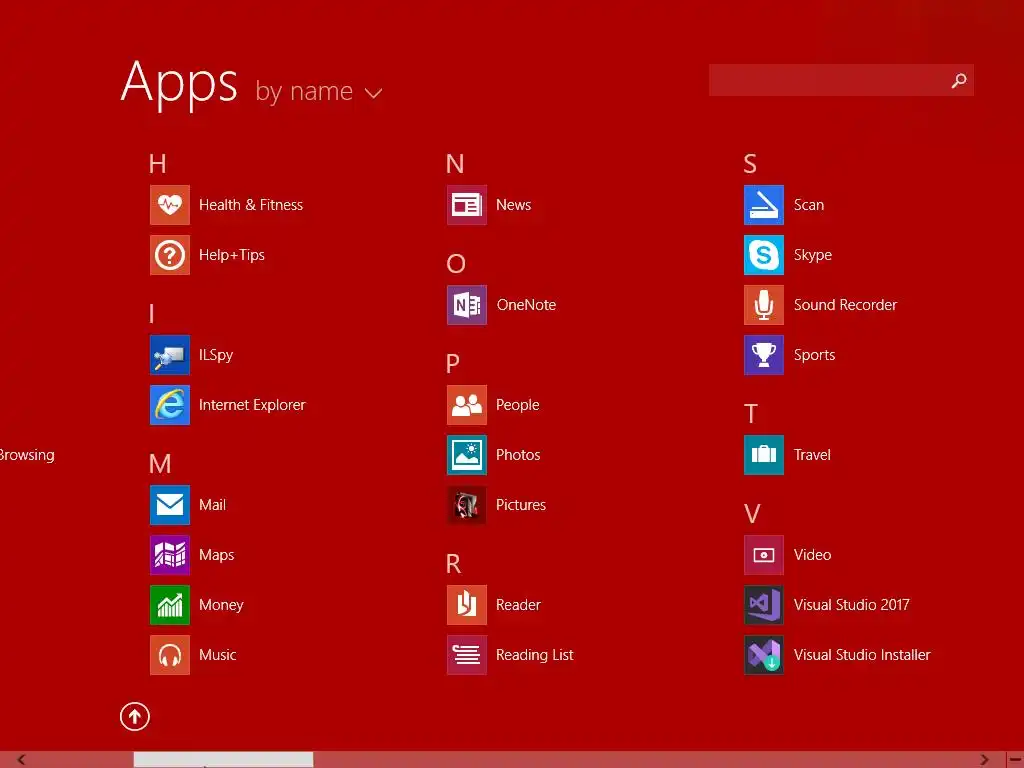Click the right scrollbar arrow
Viewport: 1024px width, 768px height.
(984, 760)
